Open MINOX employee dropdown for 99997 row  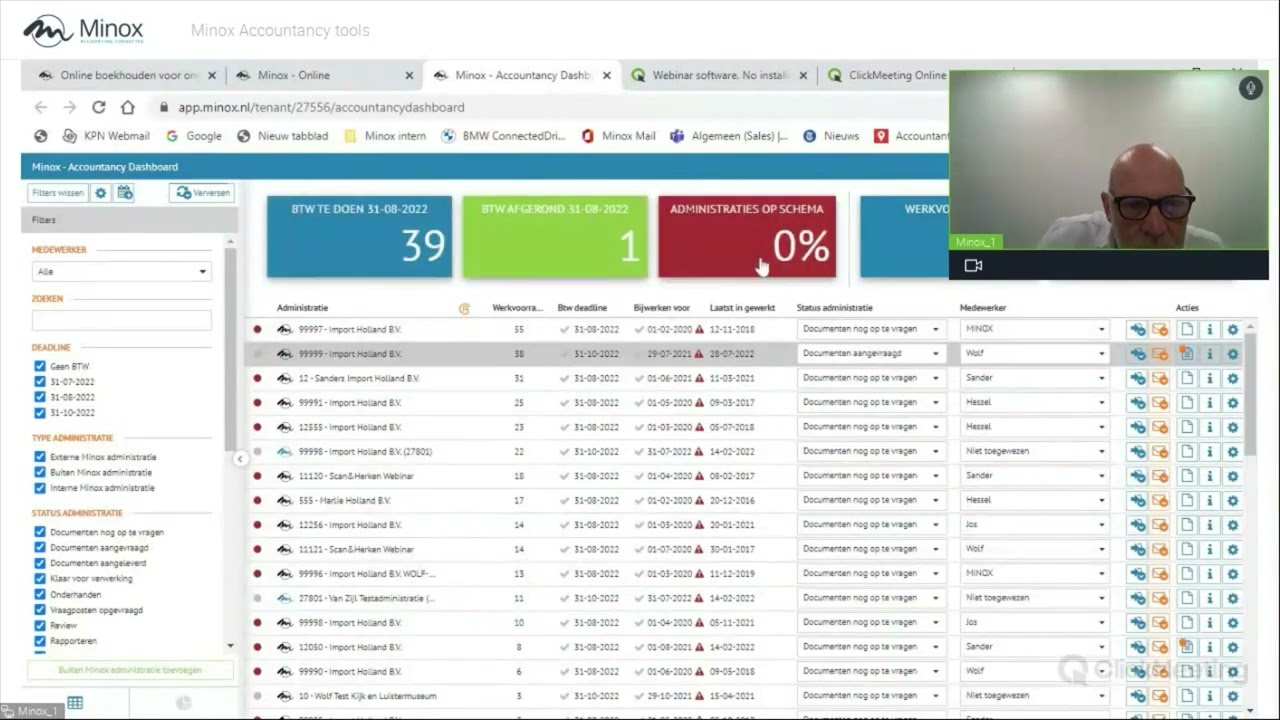[x=1035, y=329]
